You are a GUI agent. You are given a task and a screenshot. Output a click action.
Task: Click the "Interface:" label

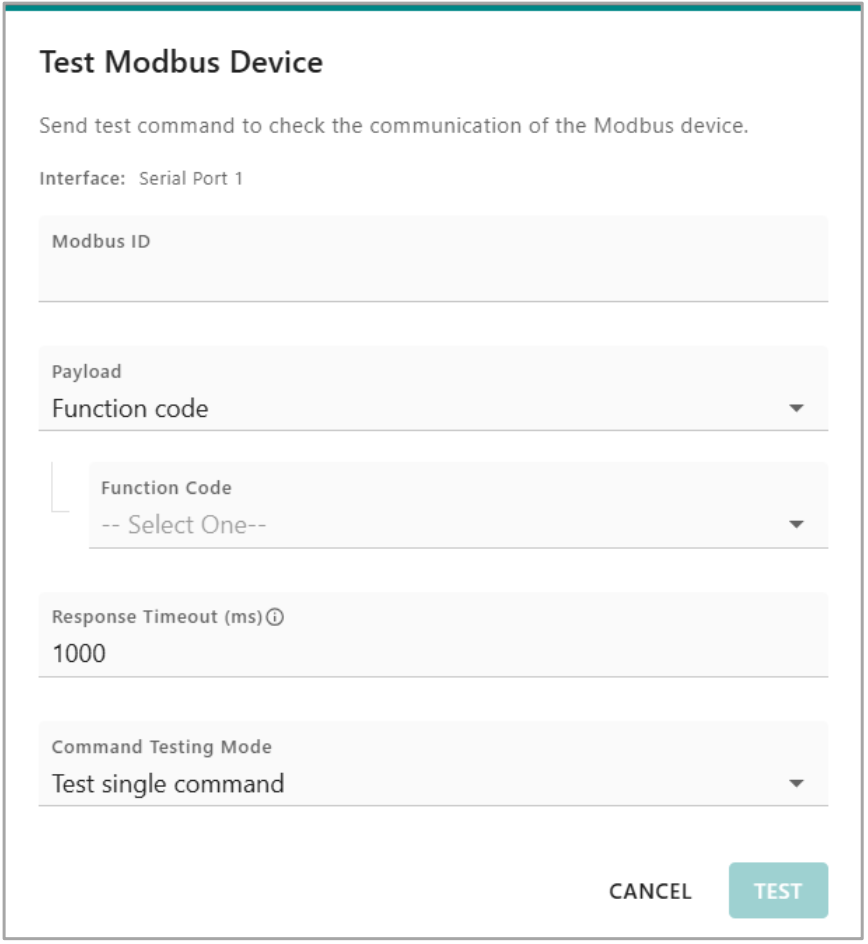click(x=82, y=179)
